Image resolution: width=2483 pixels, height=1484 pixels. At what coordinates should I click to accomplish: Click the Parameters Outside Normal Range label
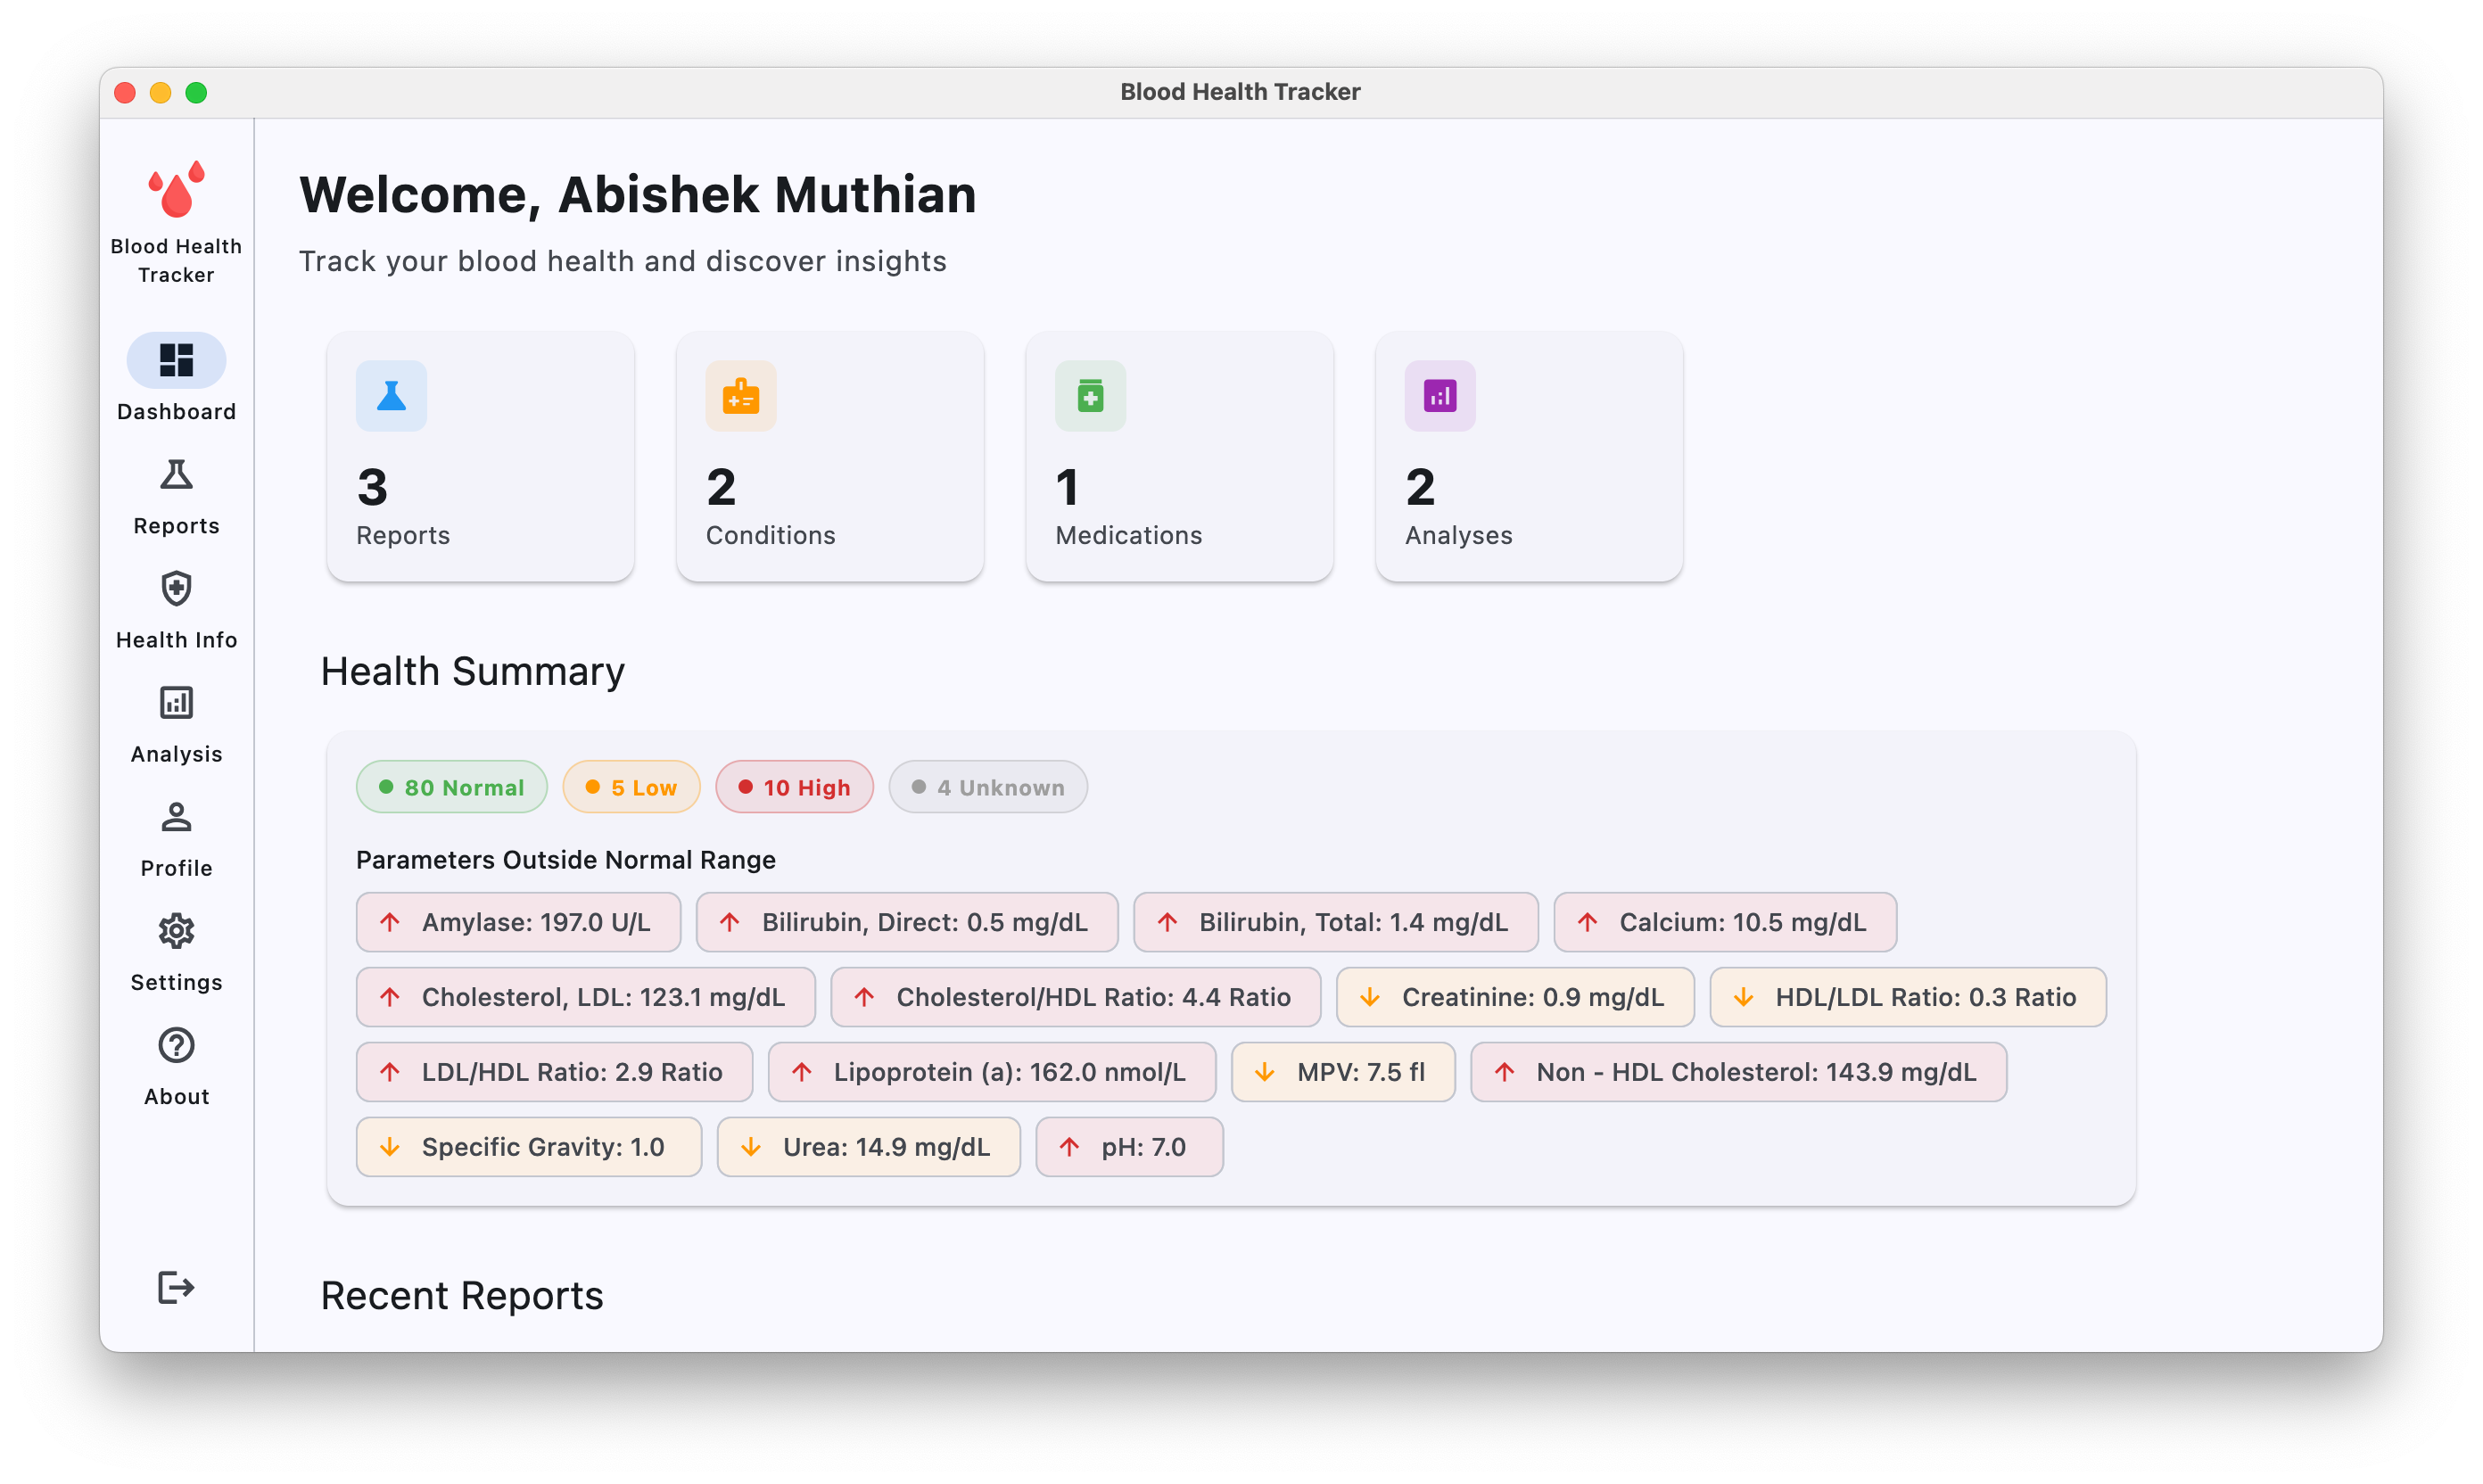pos(566,860)
